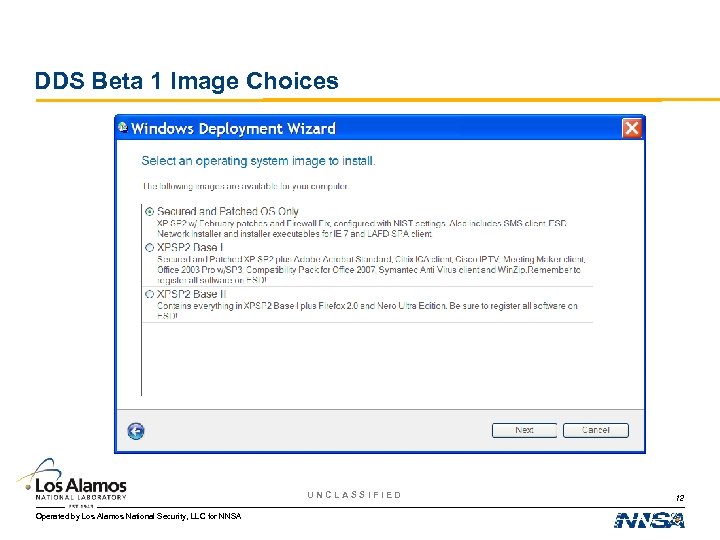Viewport: 720px width, 540px height.
Task: Click the wizard title bar icon
Action: click(123, 127)
